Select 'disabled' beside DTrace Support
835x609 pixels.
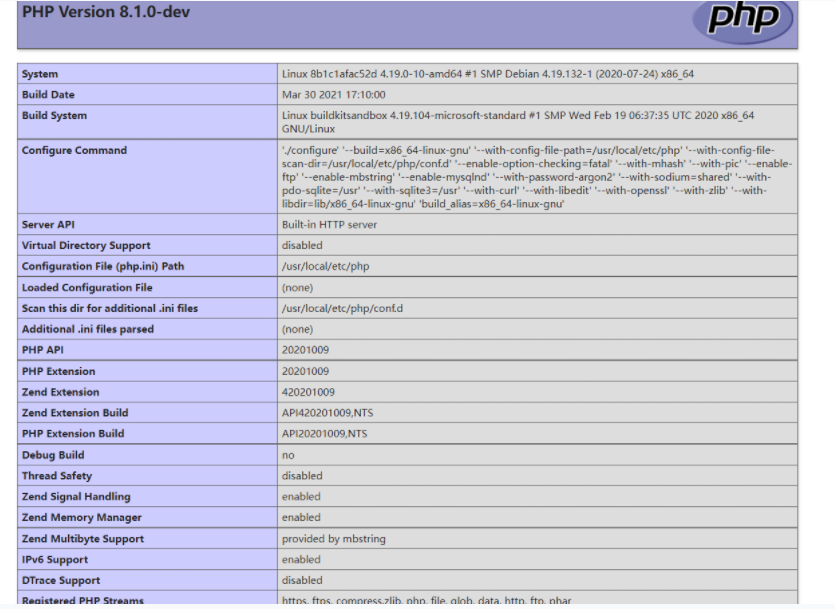point(302,580)
